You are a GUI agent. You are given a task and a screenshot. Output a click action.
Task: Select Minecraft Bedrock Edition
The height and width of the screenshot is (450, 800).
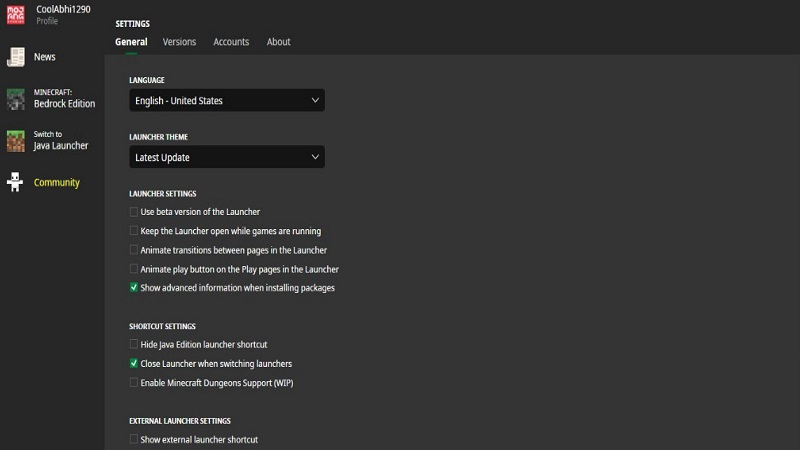pos(64,98)
